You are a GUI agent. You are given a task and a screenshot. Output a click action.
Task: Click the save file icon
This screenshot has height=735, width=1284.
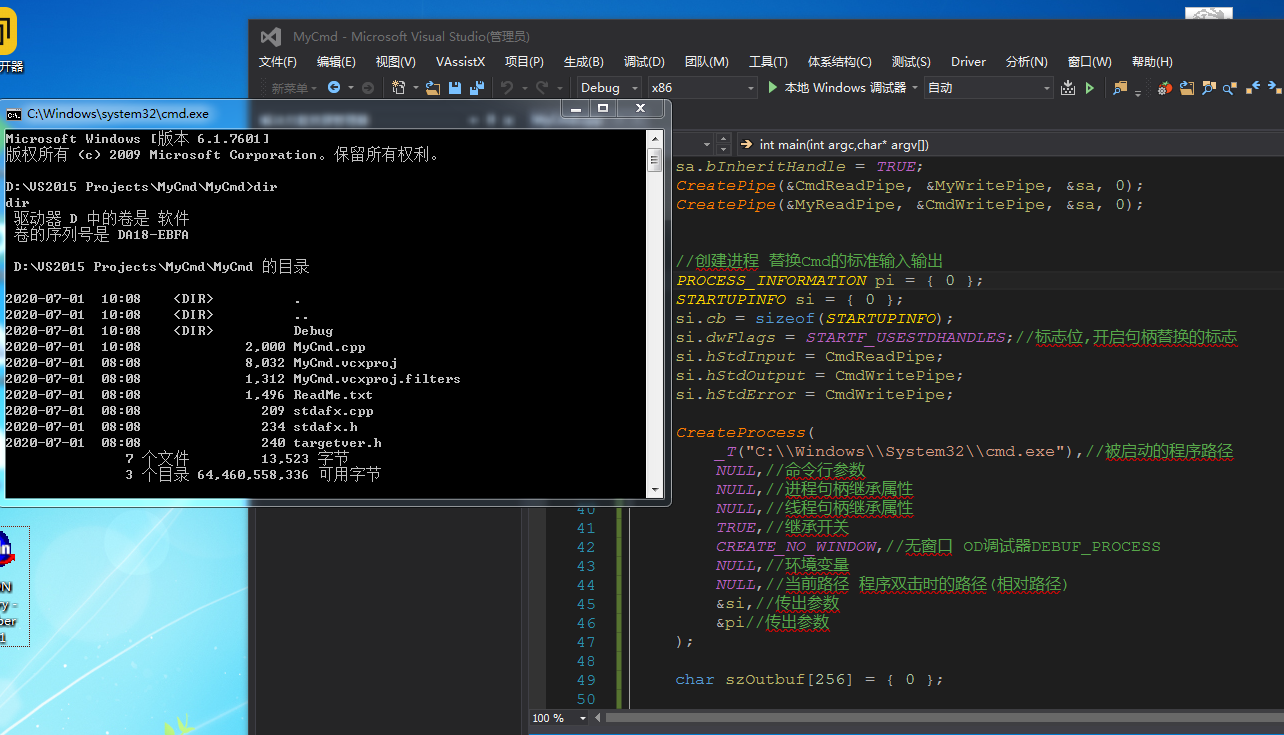pyautogui.click(x=455, y=88)
